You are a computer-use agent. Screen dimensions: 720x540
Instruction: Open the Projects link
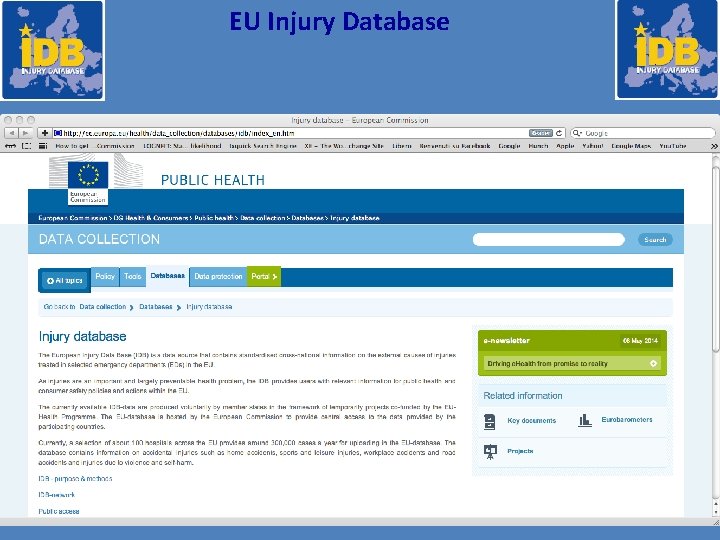520,451
